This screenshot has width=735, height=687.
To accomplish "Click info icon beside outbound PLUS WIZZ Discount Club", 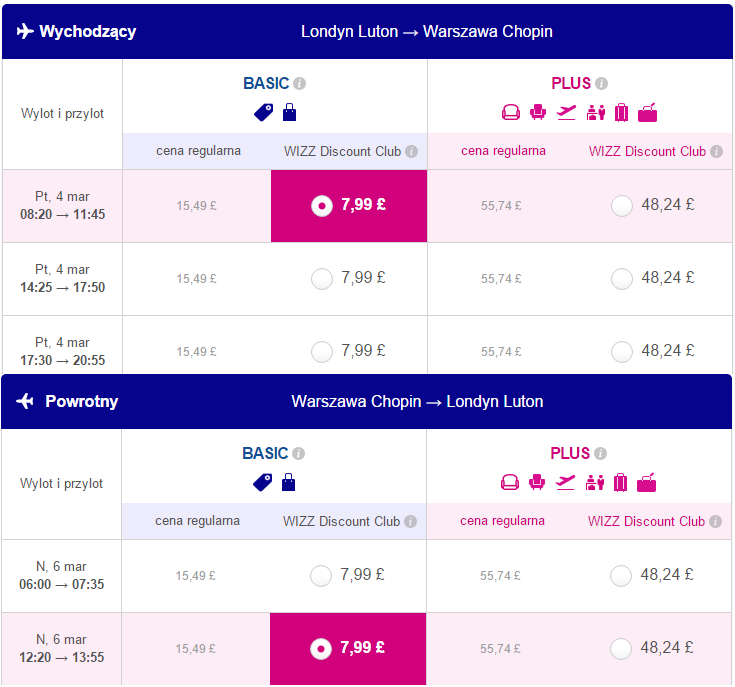I will coord(716,151).
